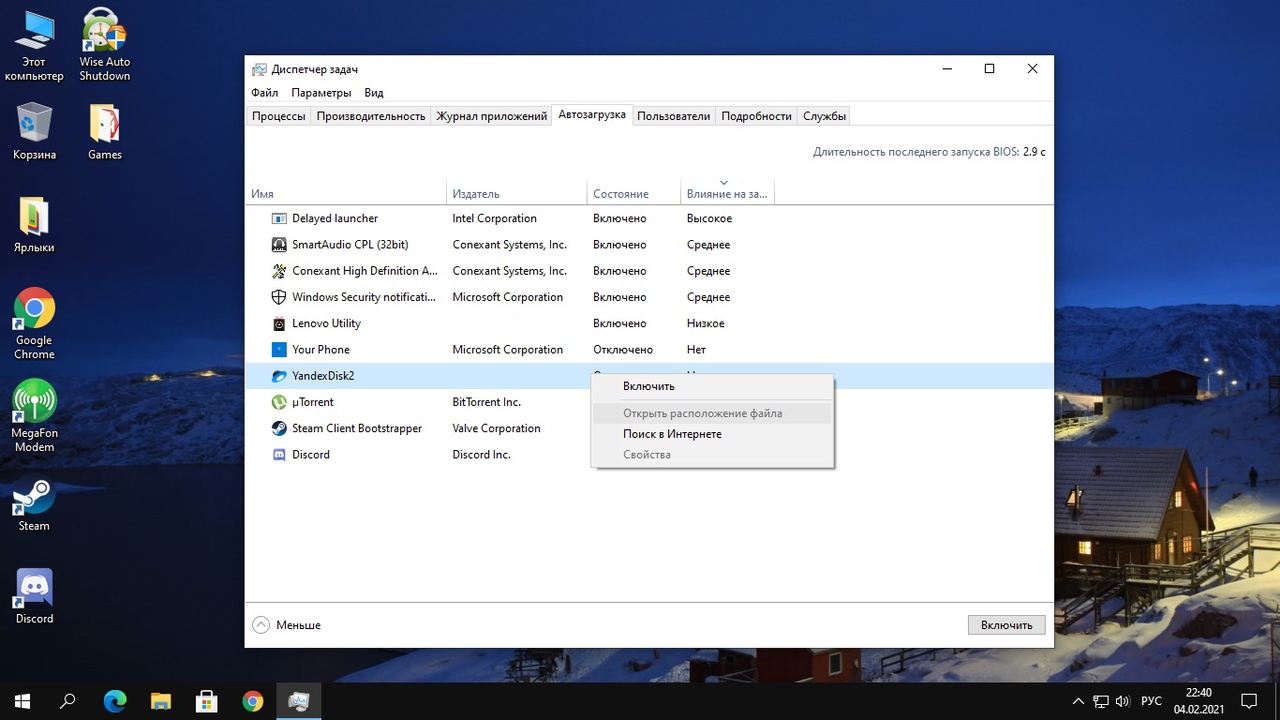The width and height of the screenshot is (1280, 720).
Task: Open Microsoft Edge from taskbar
Action: point(115,701)
